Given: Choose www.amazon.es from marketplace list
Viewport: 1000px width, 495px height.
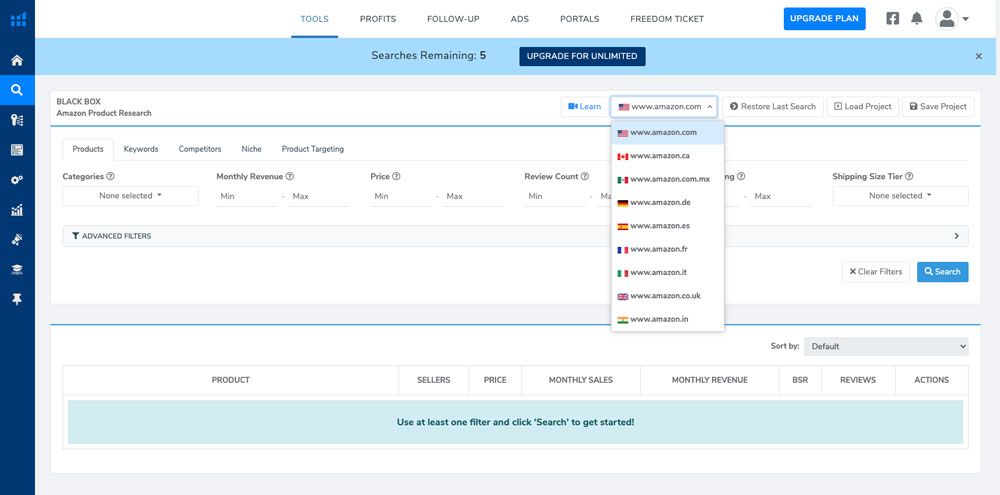Looking at the screenshot, I should point(668,226).
